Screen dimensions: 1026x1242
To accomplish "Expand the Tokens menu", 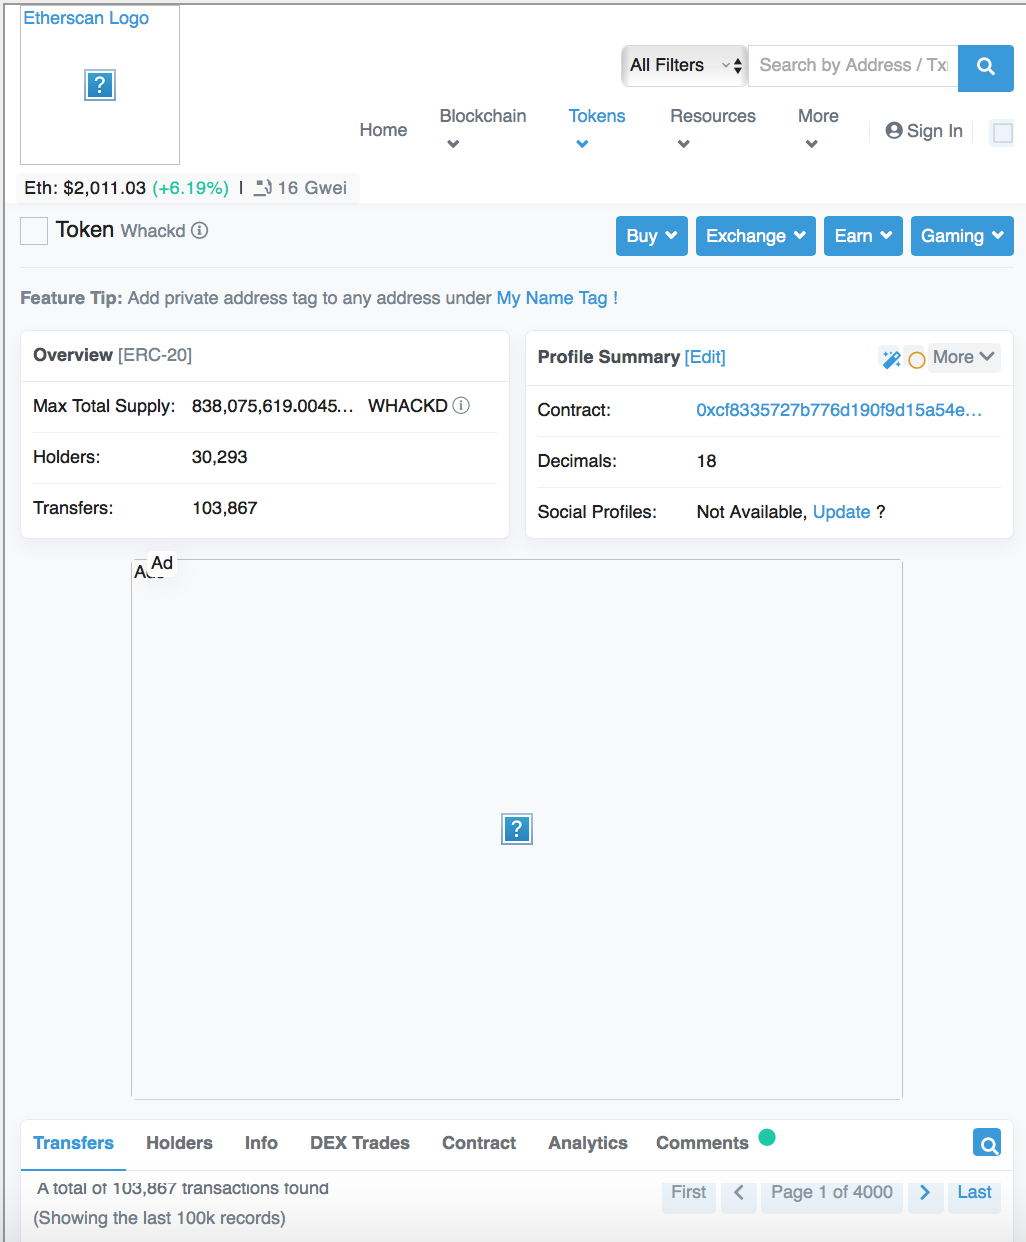I will (597, 129).
